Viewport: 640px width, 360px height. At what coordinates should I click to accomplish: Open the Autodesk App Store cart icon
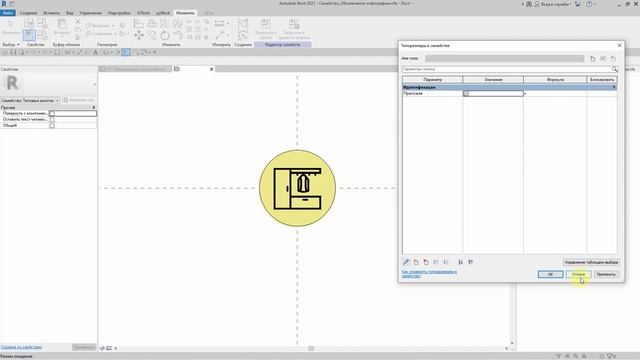(578, 4)
